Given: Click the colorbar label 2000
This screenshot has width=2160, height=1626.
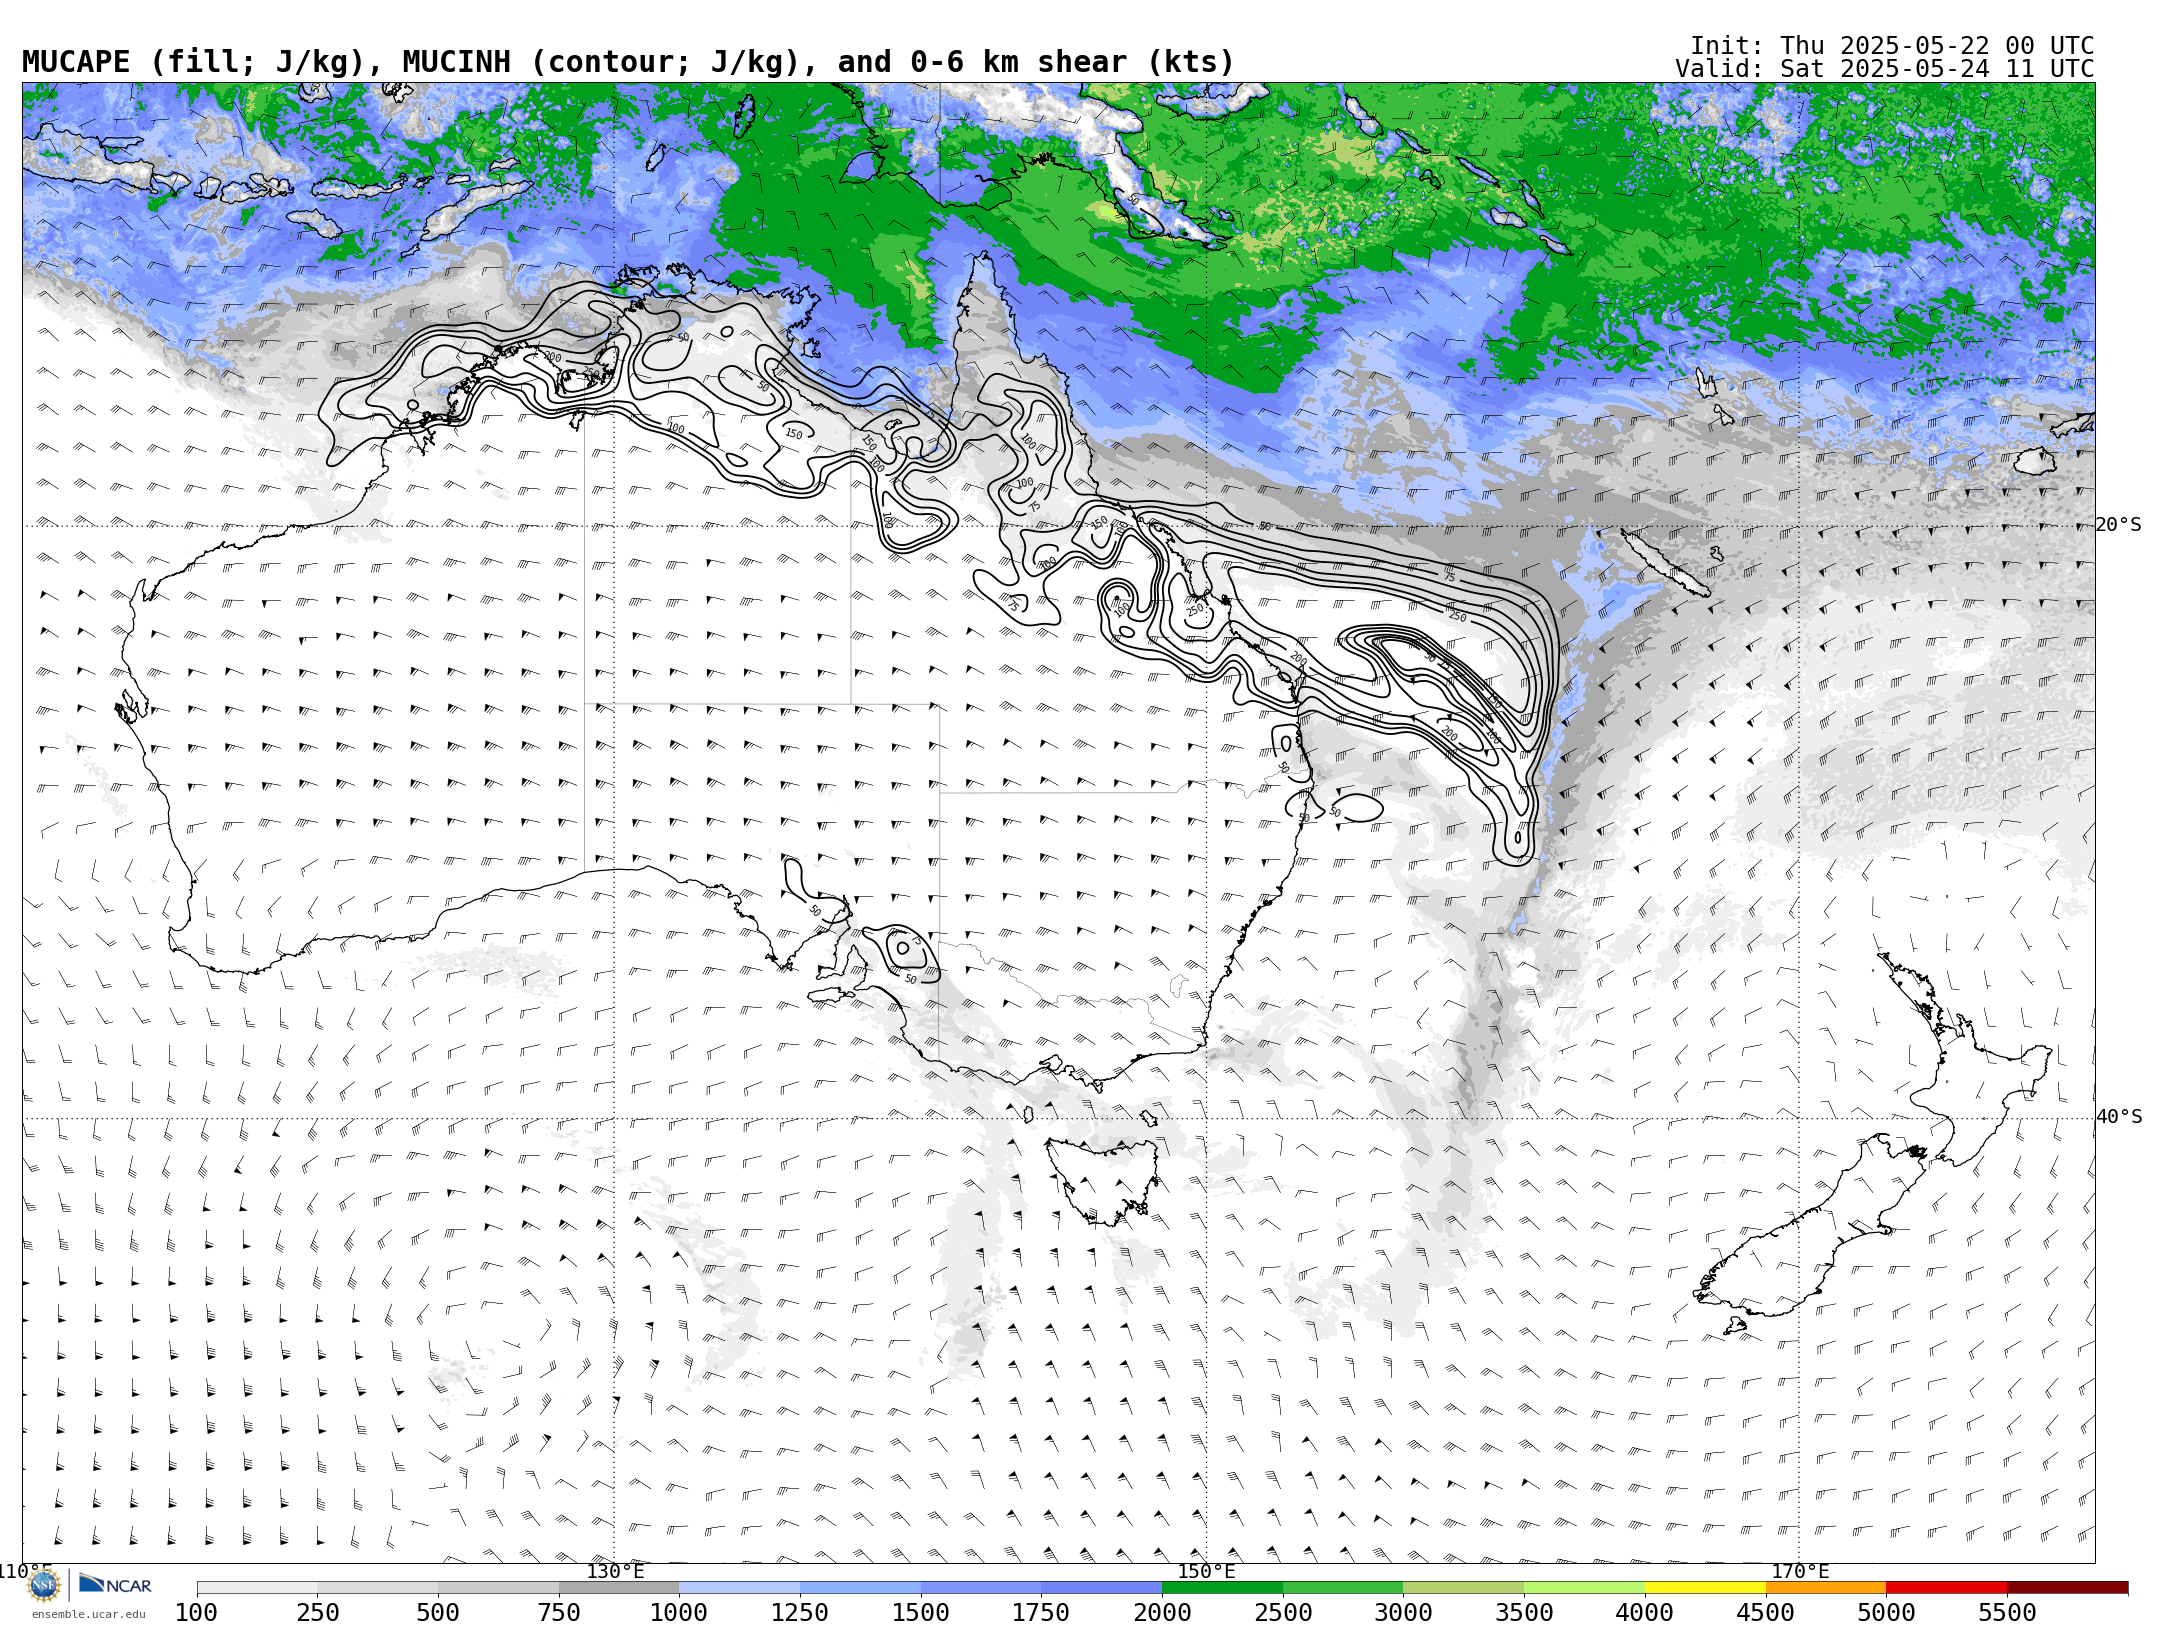Looking at the screenshot, I should (x=1162, y=1612).
